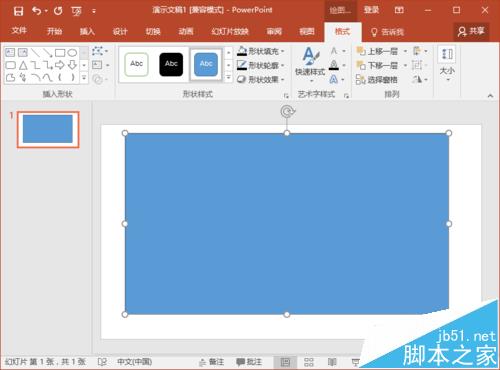Switch to the 审阅 (Review) tab
Screen dimensions: 500x370
pos(274,31)
